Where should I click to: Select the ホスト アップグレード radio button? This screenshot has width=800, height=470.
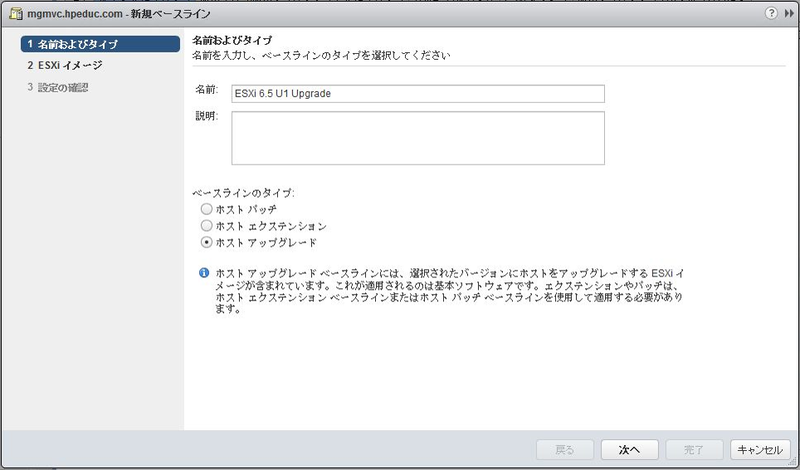click(206, 242)
